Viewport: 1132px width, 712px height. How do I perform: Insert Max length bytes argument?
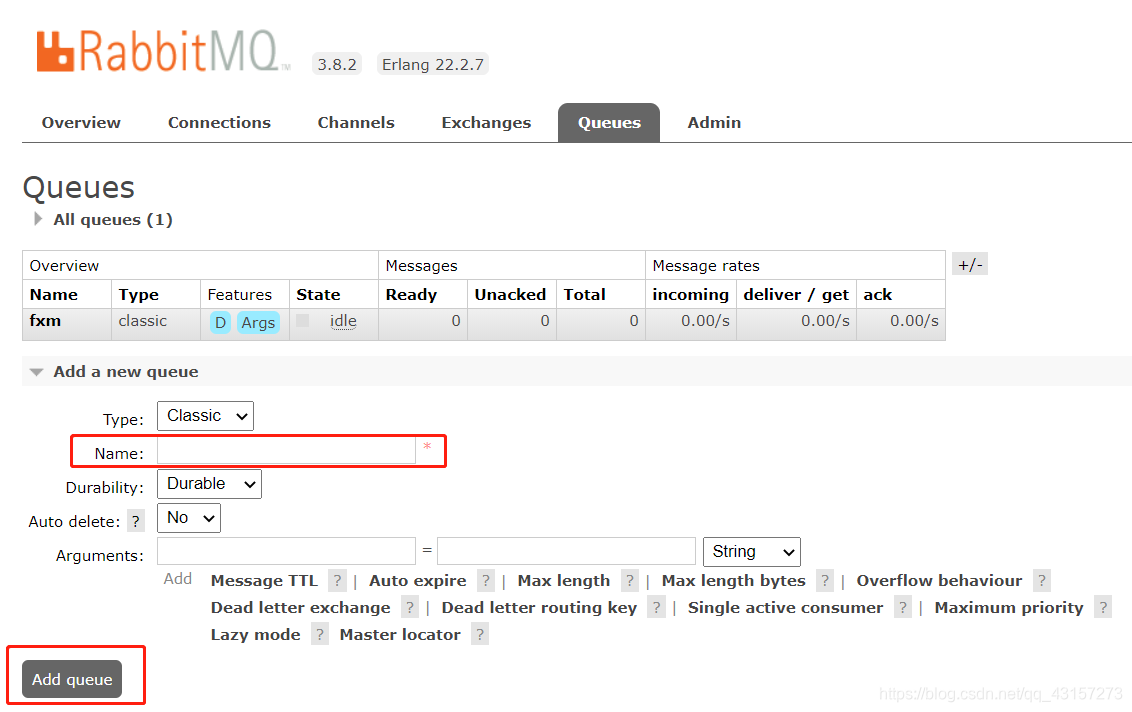point(733,581)
